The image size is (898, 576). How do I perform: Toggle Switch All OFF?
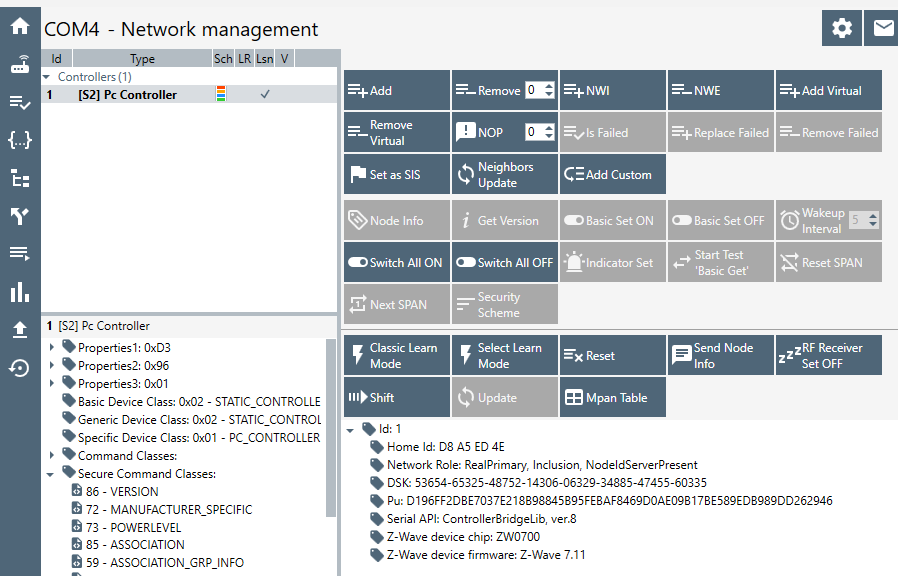click(x=505, y=263)
